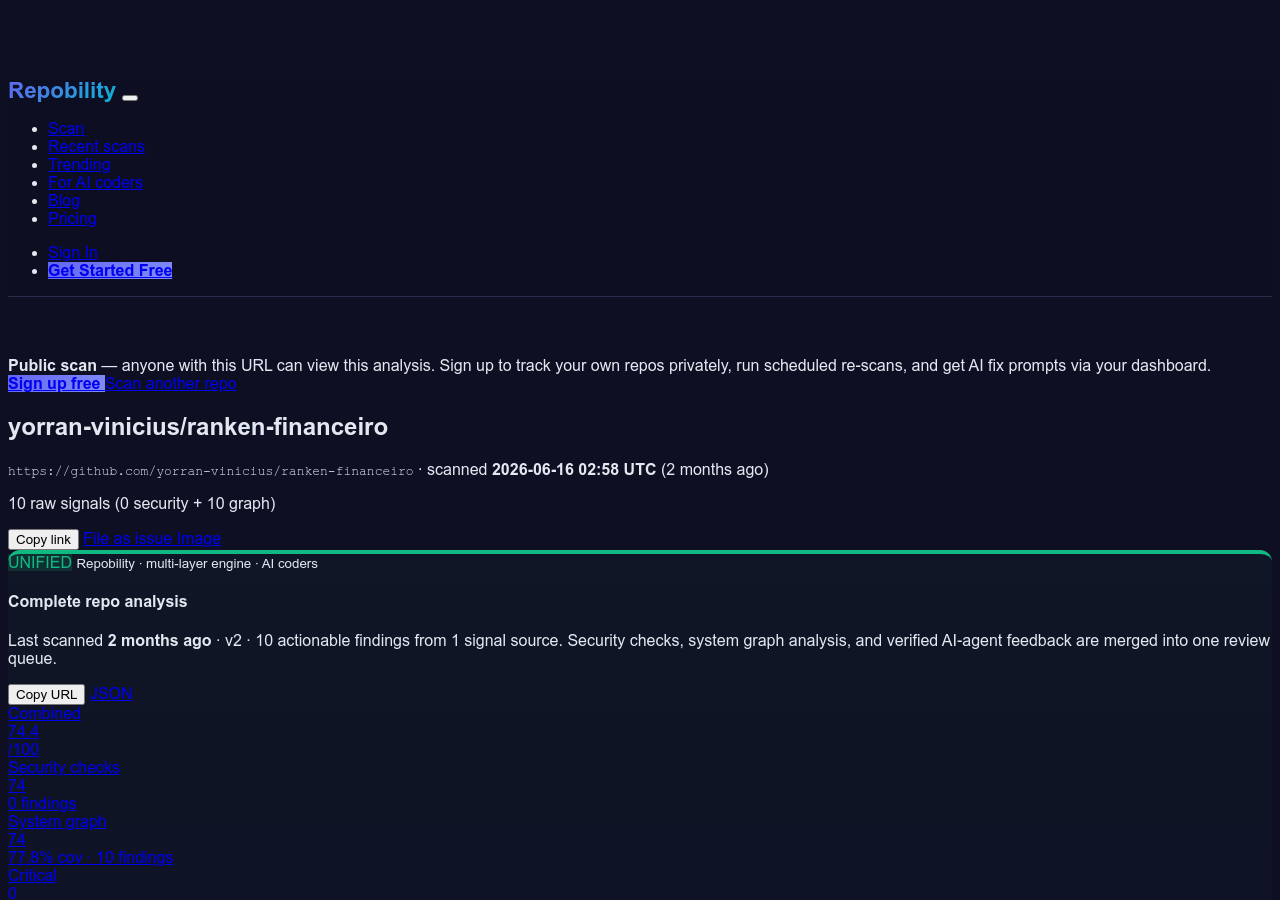Screen dimensions: 1280x900
Task: Toggle the navbar menu button beside Repobility
Action: point(130,97)
